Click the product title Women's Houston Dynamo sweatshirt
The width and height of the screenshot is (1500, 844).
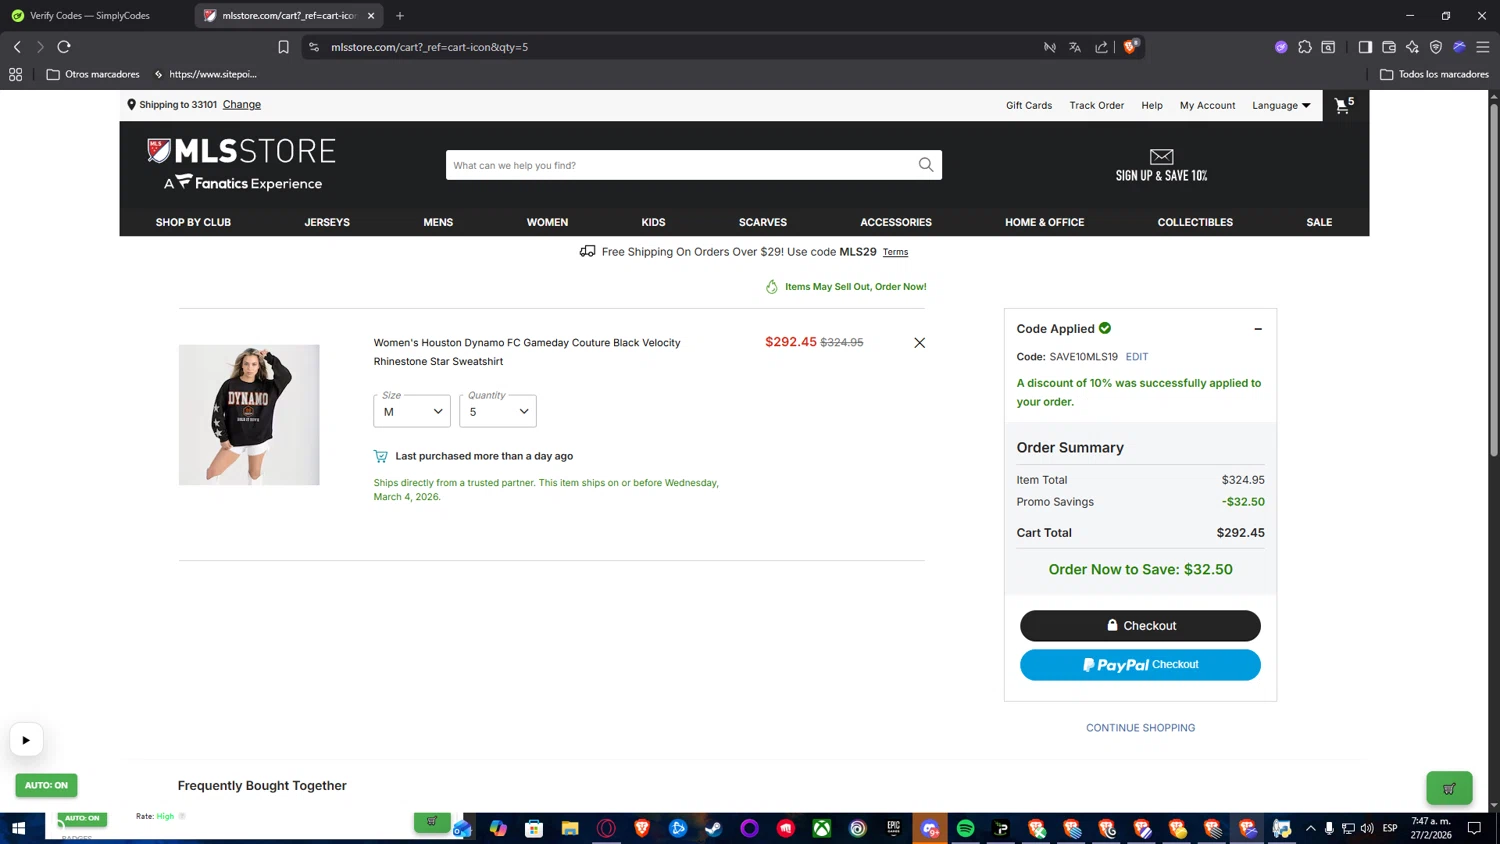pos(527,352)
